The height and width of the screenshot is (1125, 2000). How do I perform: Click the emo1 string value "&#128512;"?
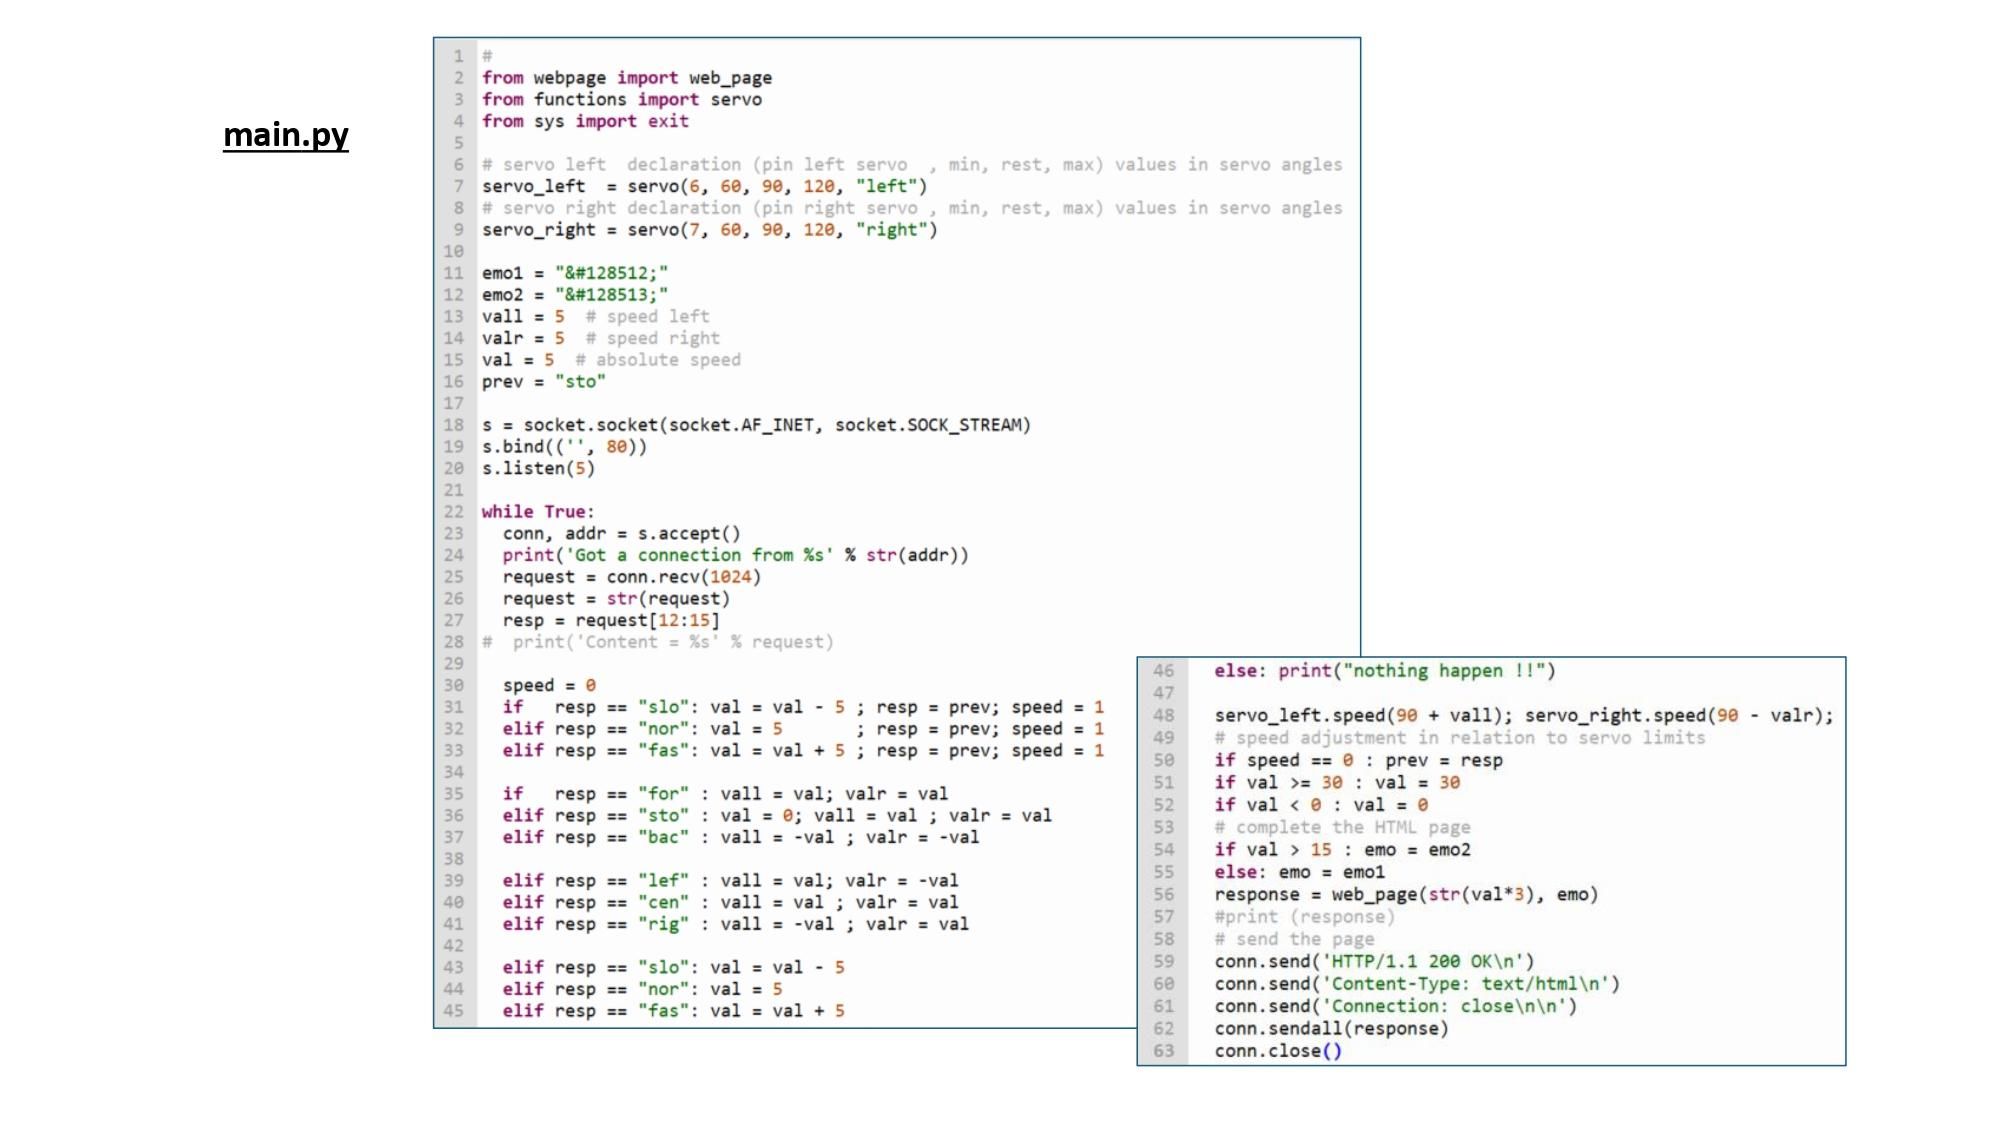coord(612,273)
